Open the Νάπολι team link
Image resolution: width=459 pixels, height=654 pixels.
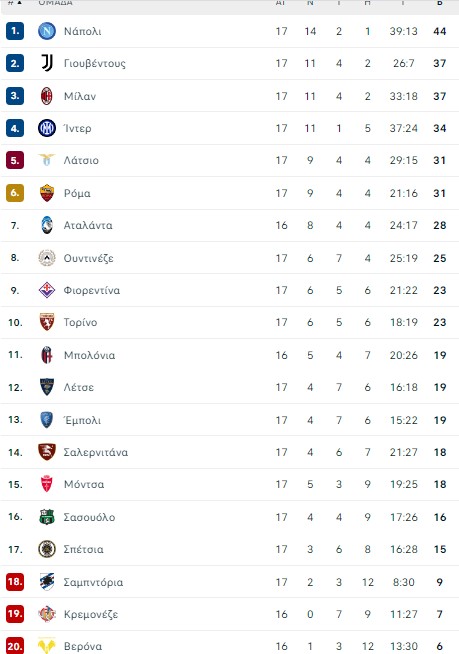pos(82,31)
